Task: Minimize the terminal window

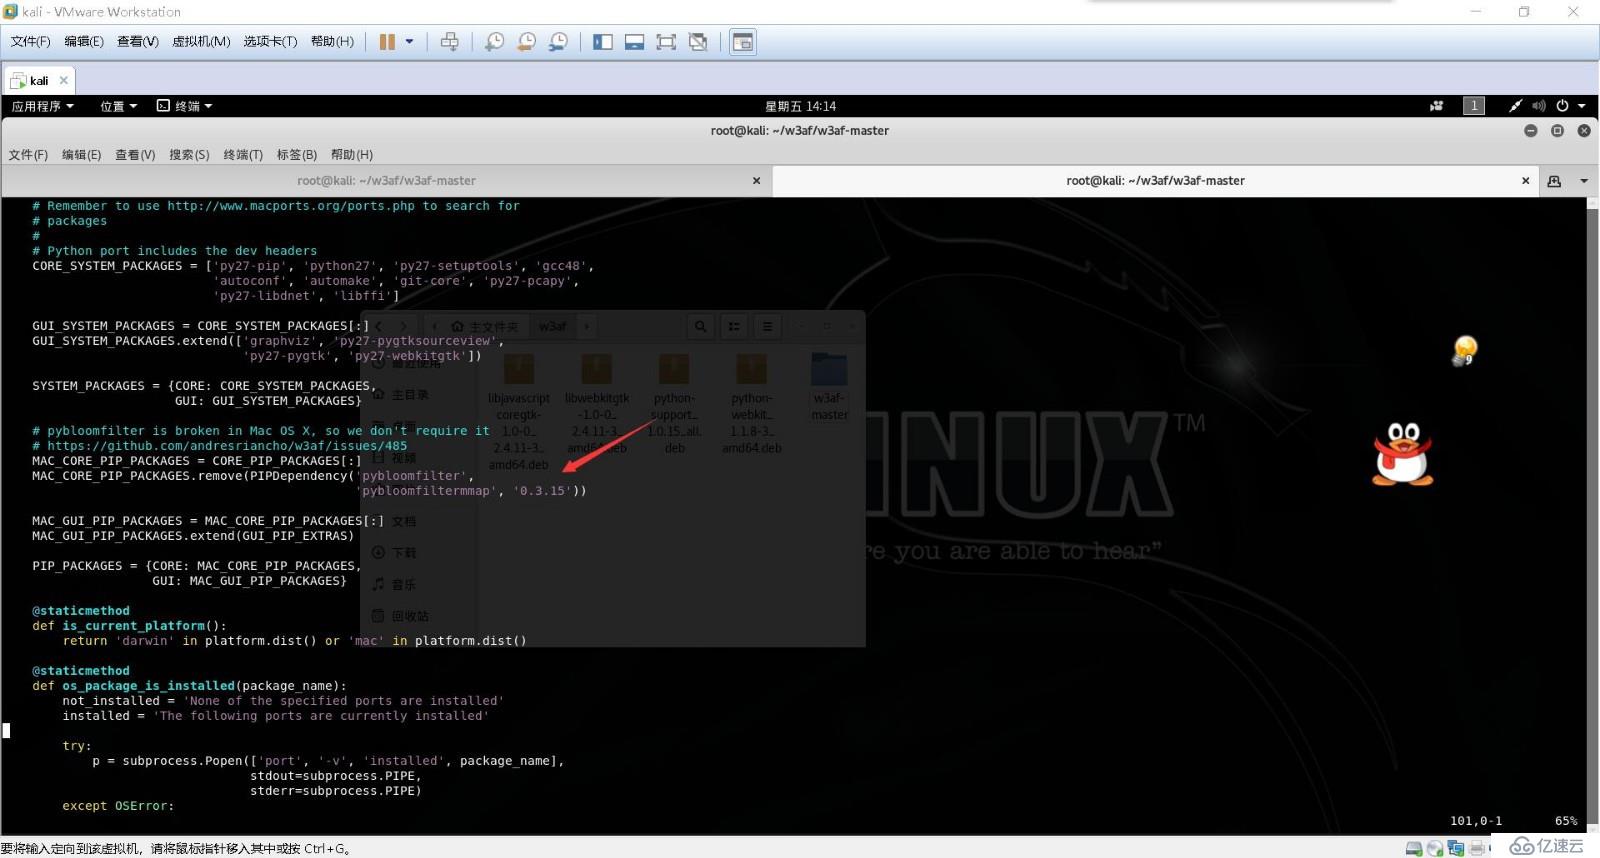Action: (1530, 131)
